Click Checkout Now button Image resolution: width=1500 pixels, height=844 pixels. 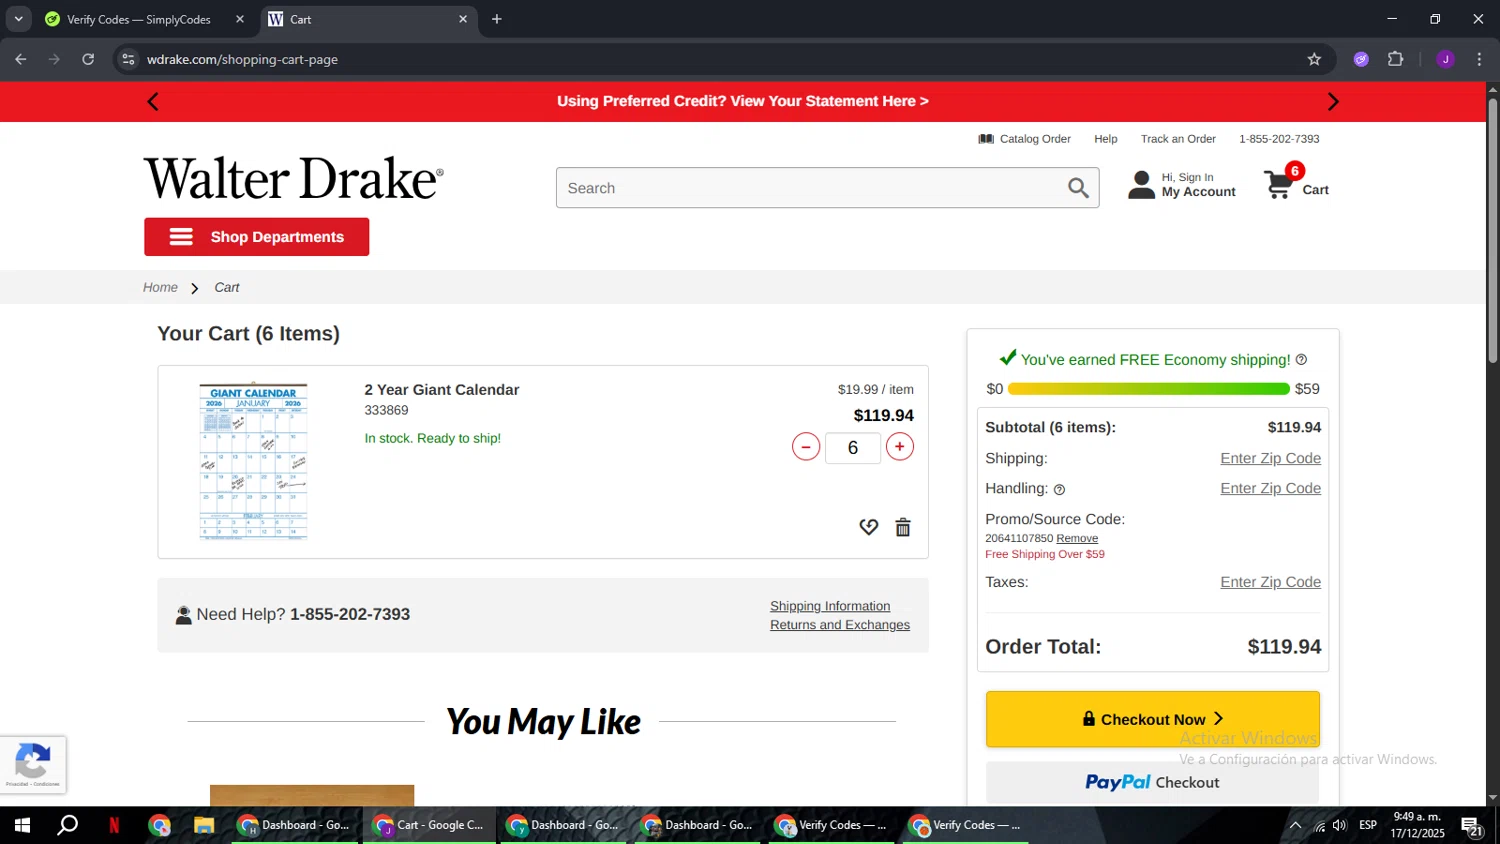[x=1152, y=719]
